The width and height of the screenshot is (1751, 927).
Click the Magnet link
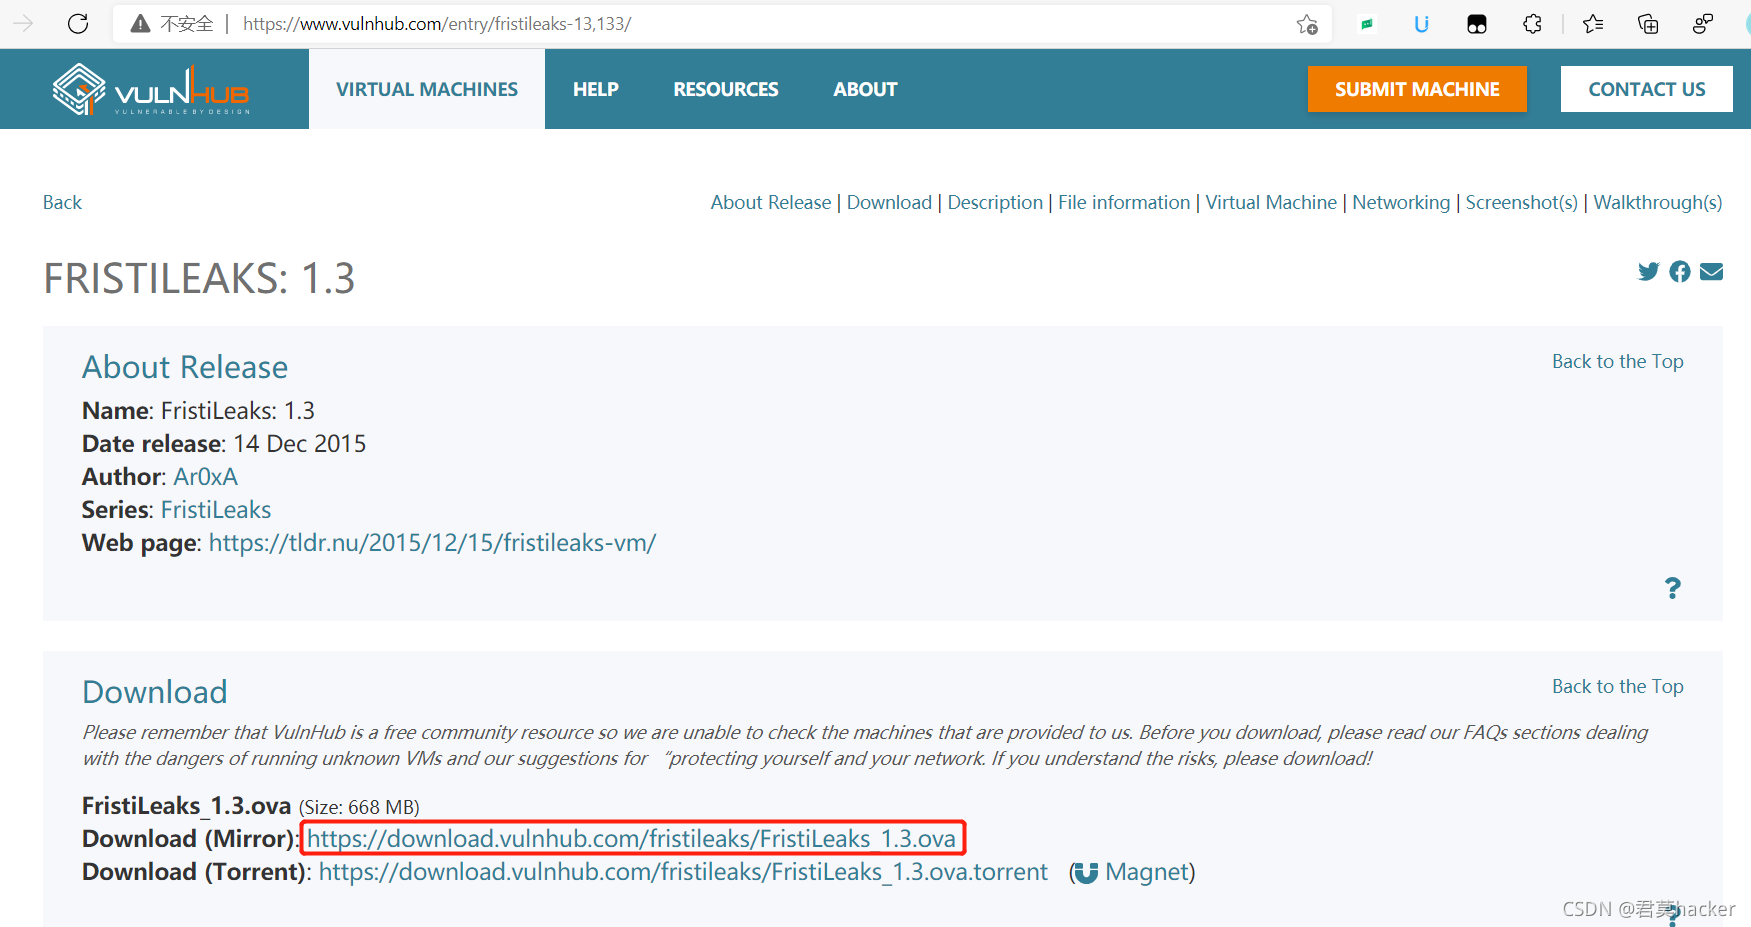tap(1148, 872)
